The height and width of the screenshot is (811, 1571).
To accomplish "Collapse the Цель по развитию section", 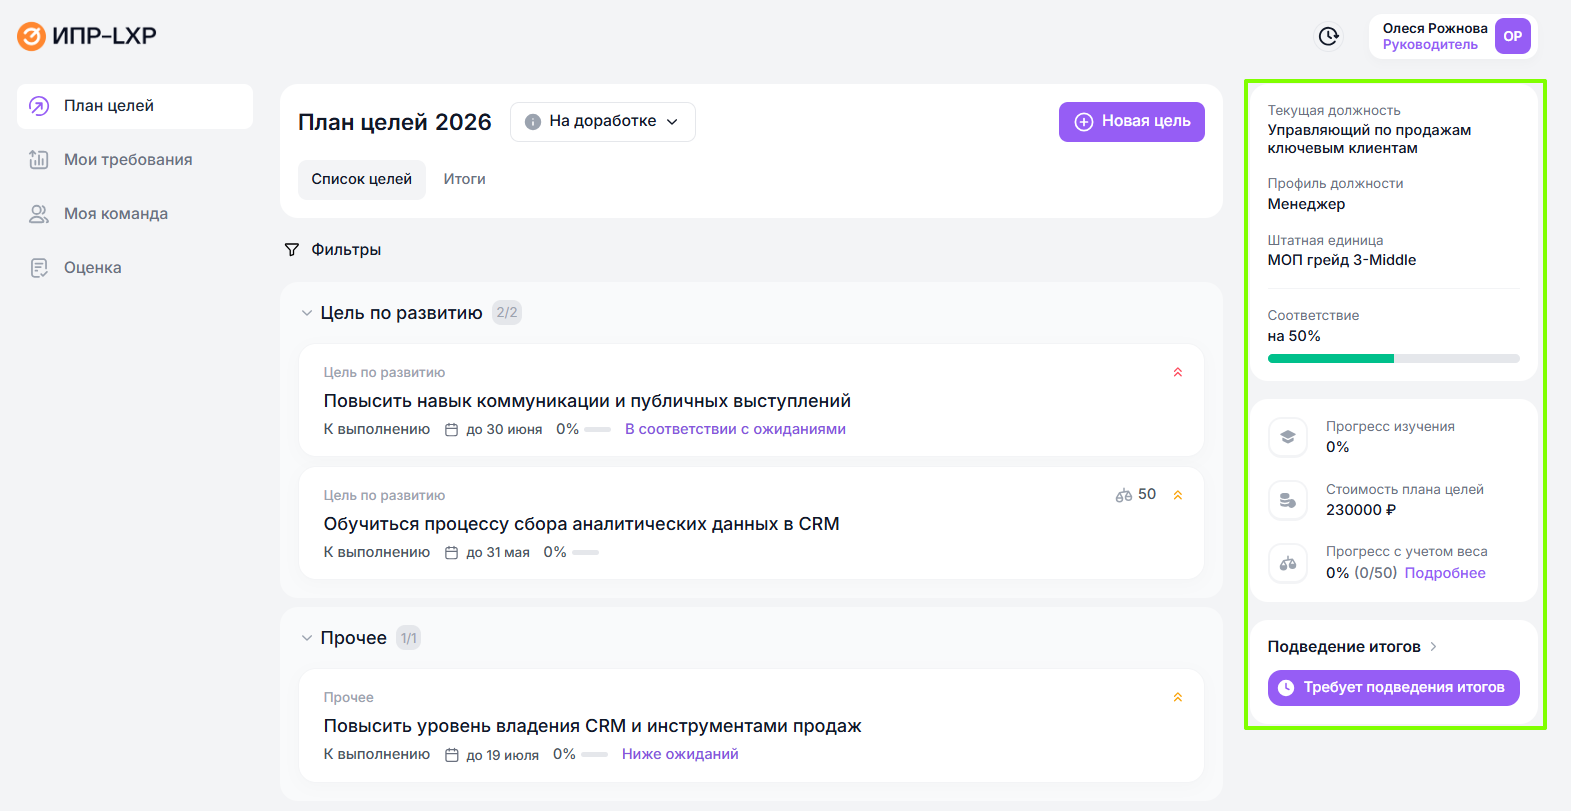I will point(307,313).
